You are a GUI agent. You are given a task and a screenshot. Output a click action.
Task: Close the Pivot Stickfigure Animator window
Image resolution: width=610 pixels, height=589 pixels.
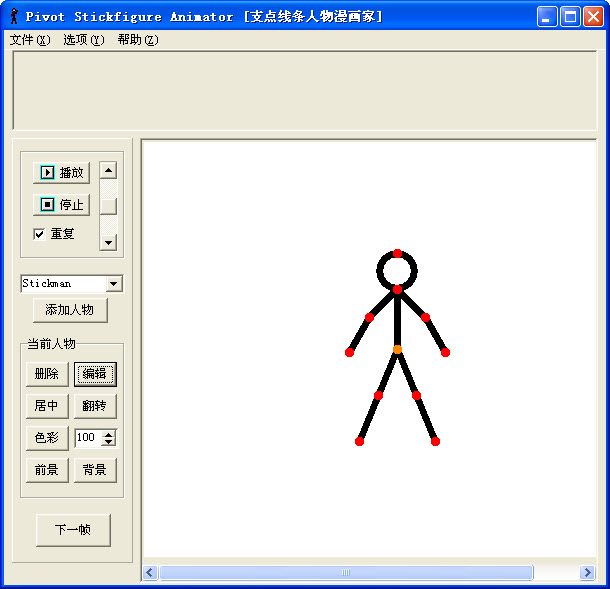pyautogui.click(x=593, y=17)
